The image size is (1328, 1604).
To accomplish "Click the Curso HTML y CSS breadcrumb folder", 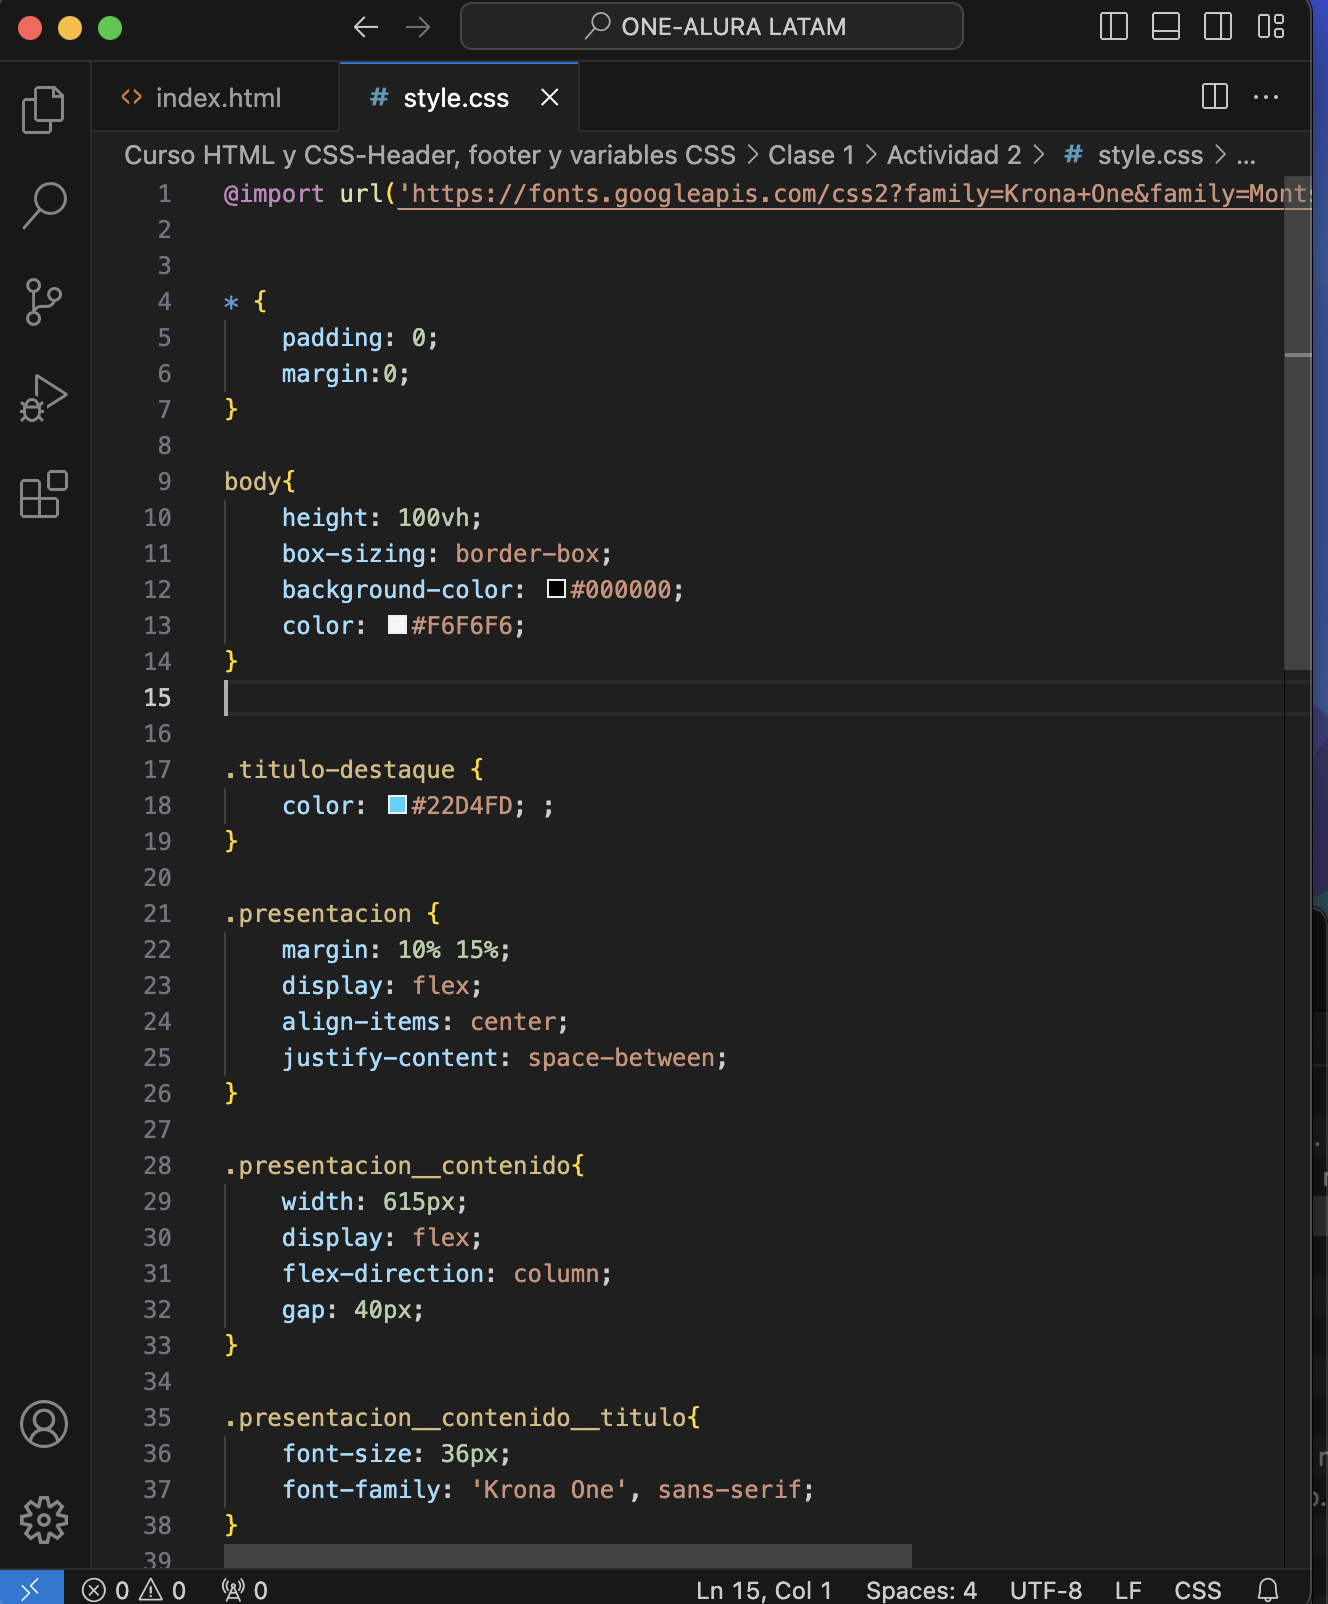I will [x=429, y=155].
